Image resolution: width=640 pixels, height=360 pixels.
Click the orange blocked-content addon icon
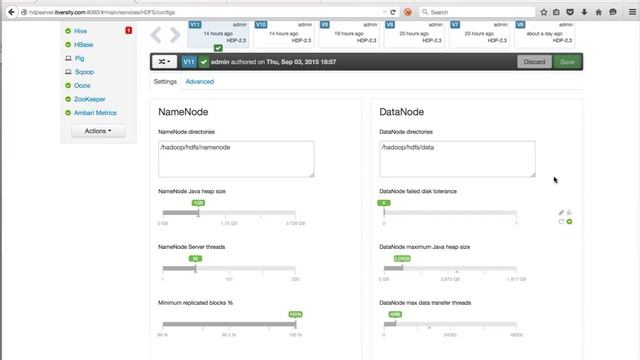[x=407, y=12]
